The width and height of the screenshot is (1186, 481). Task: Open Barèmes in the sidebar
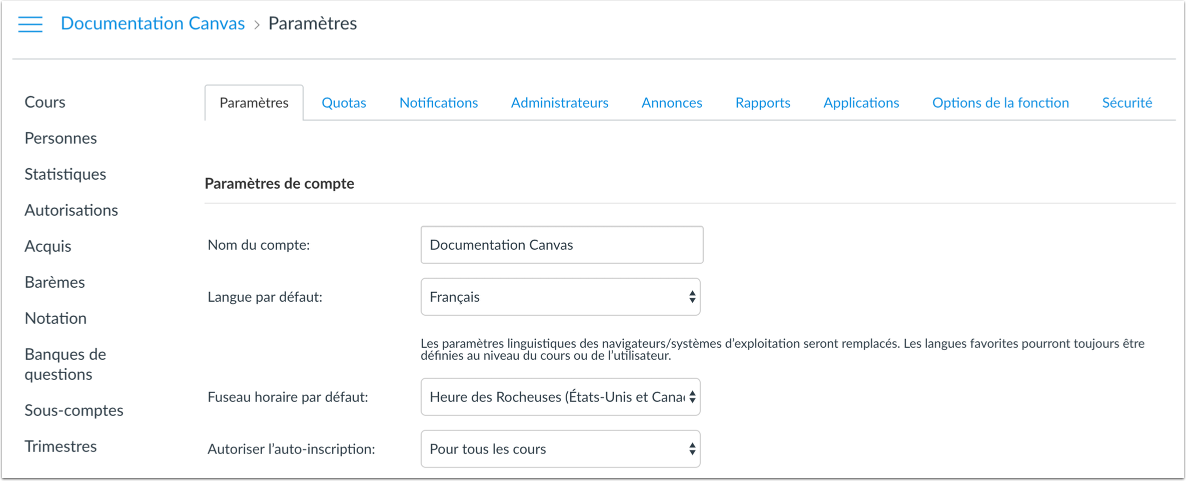click(x=54, y=282)
